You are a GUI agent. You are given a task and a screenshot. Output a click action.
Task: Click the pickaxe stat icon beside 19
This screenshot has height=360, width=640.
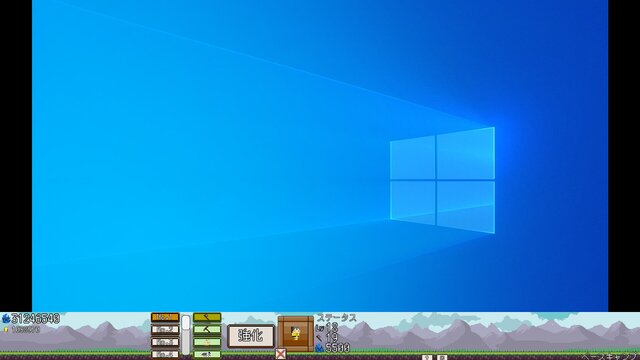319,338
